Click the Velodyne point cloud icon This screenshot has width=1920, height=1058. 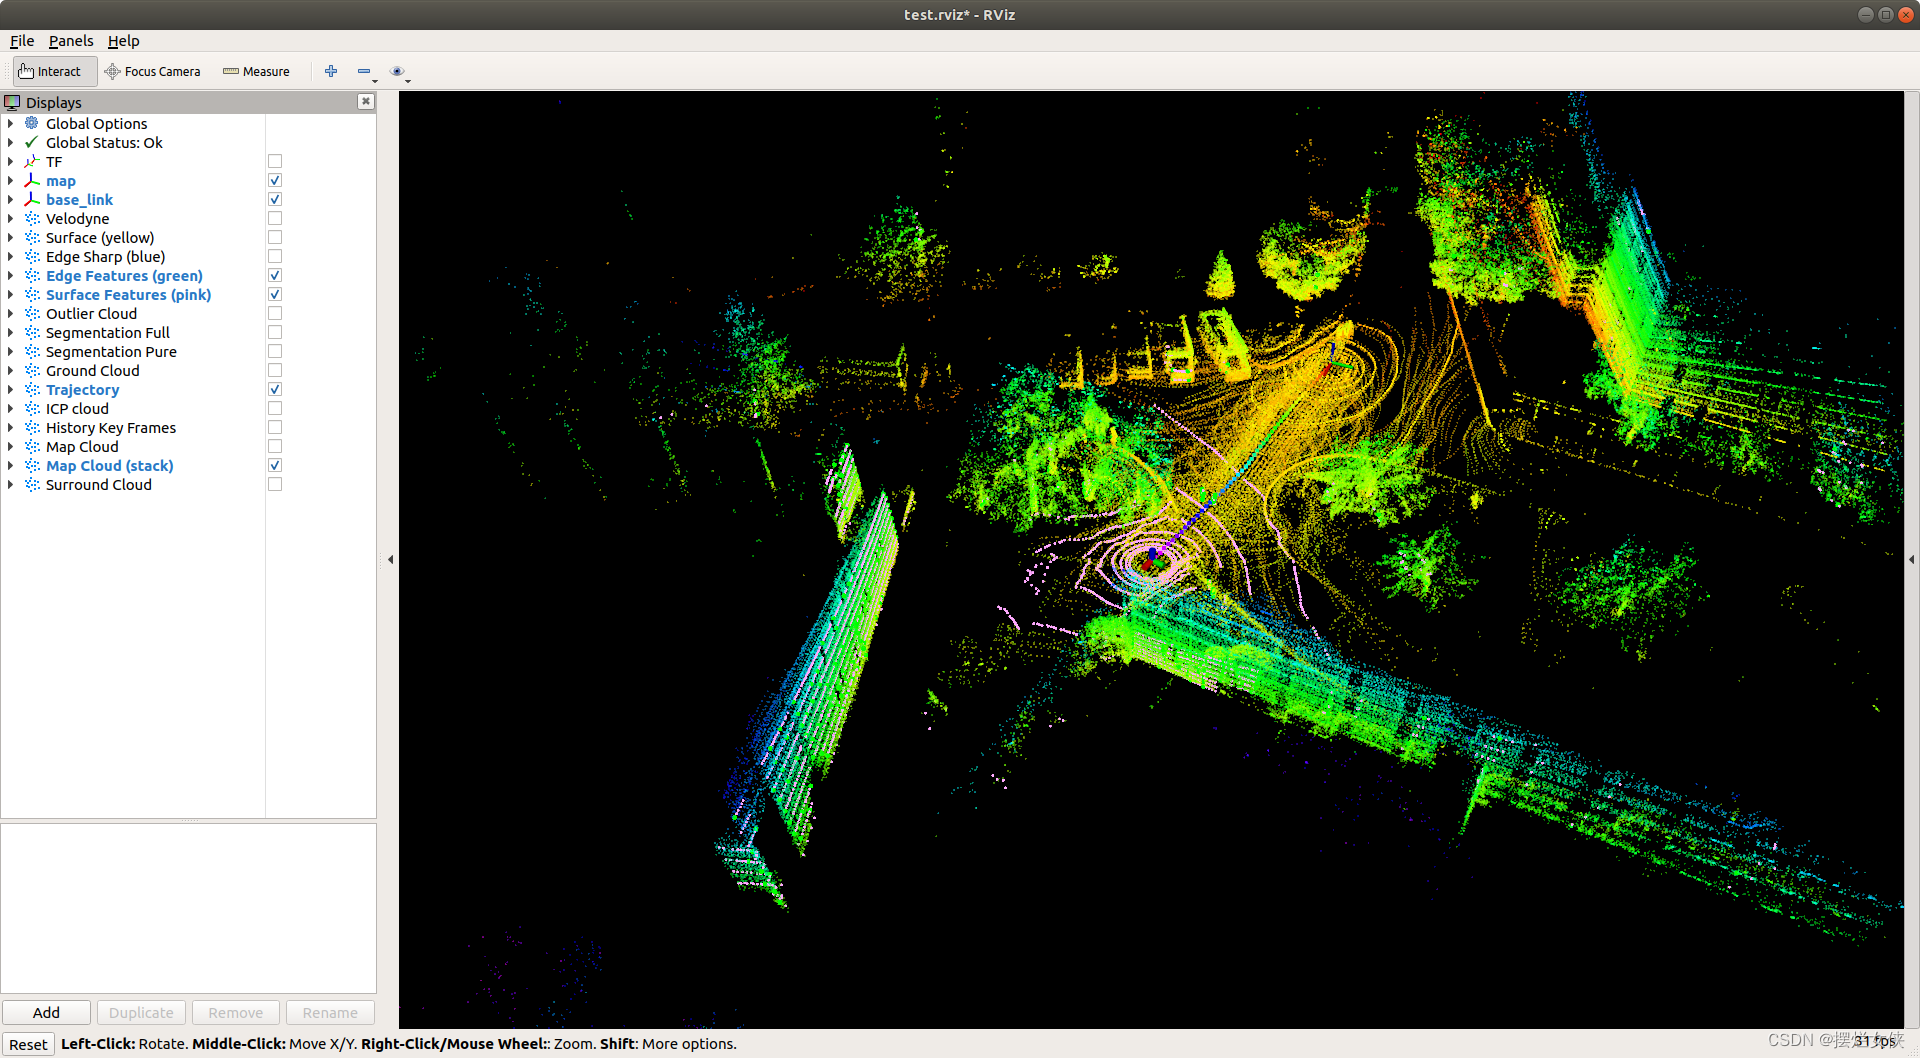32,218
